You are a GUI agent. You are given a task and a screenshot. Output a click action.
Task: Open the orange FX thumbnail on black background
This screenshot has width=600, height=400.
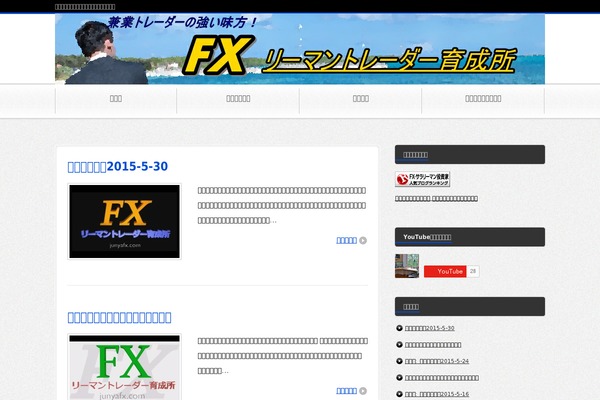click(x=124, y=221)
